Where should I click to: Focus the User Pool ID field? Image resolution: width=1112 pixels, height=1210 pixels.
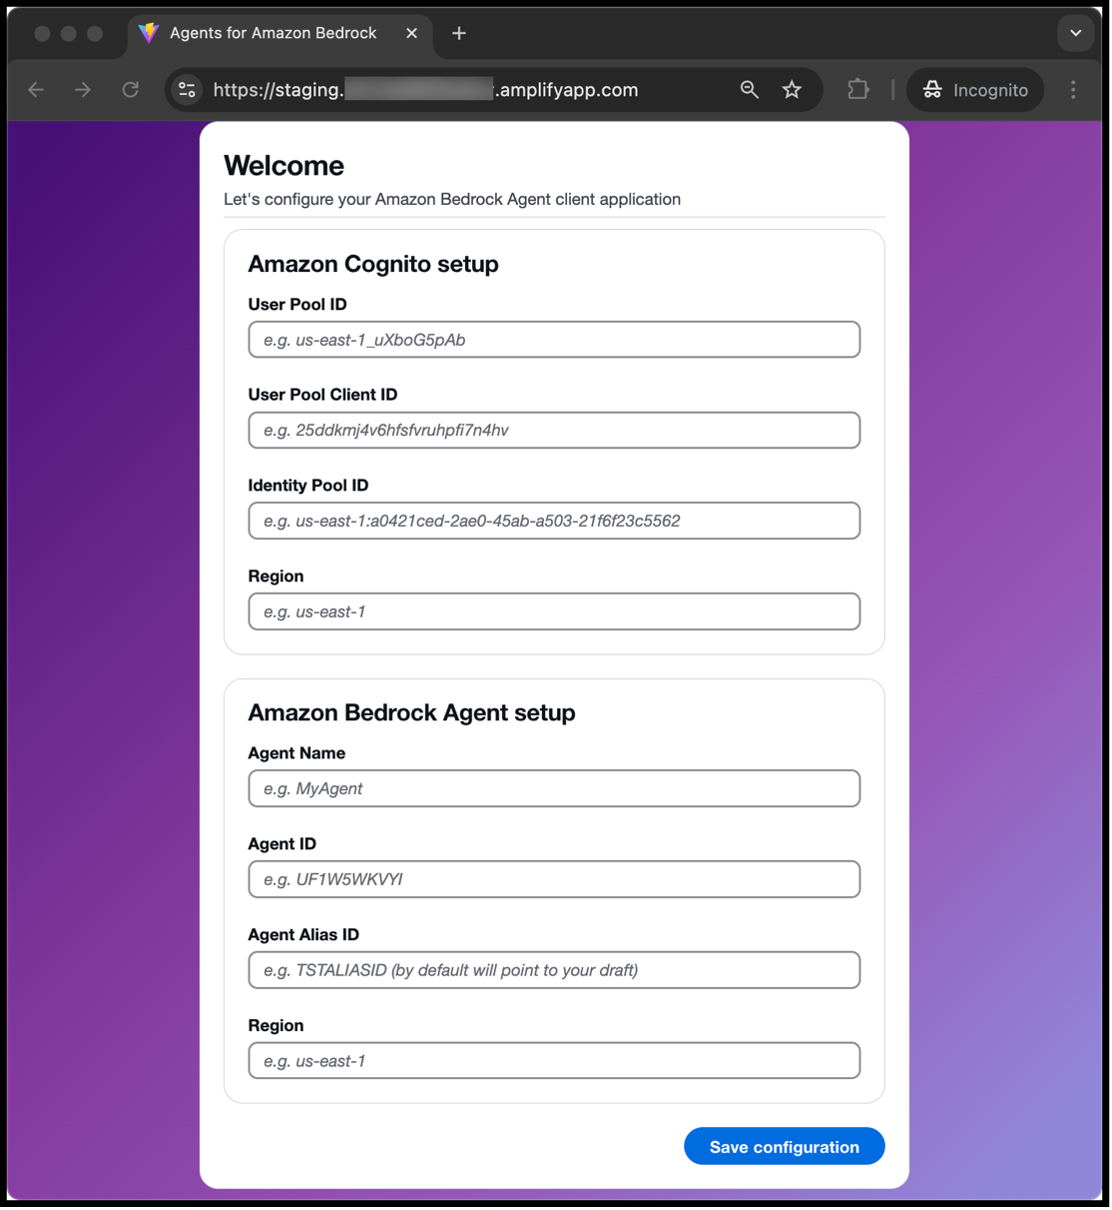(554, 340)
